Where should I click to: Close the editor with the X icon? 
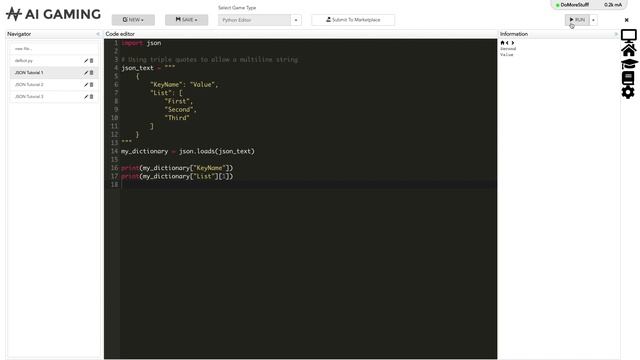pyautogui.click(x=627, y=20)
